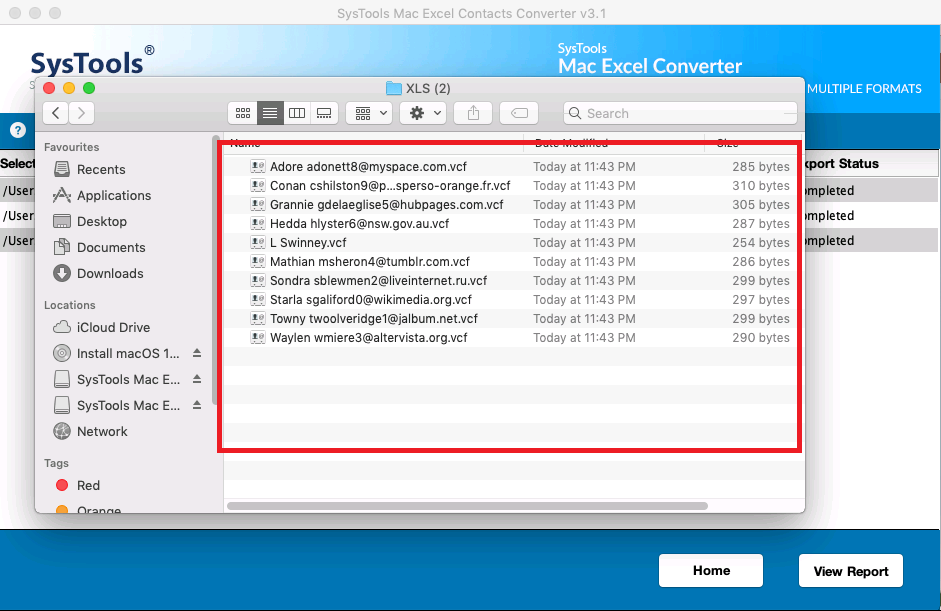Click the vCard icon of Adore file

point(257,166)
